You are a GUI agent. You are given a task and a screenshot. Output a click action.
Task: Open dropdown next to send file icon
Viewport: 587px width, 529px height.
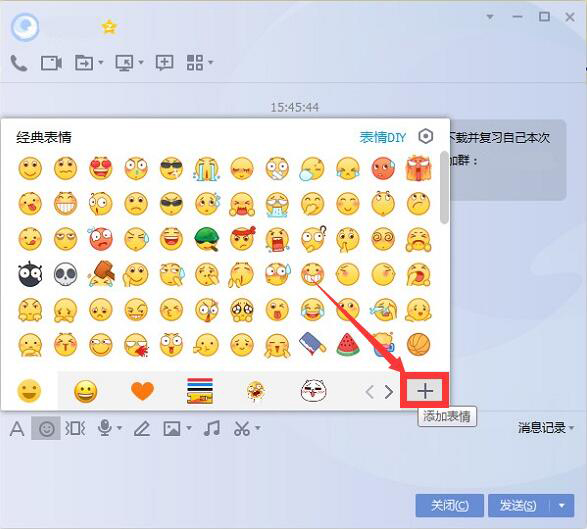point(101,62)
